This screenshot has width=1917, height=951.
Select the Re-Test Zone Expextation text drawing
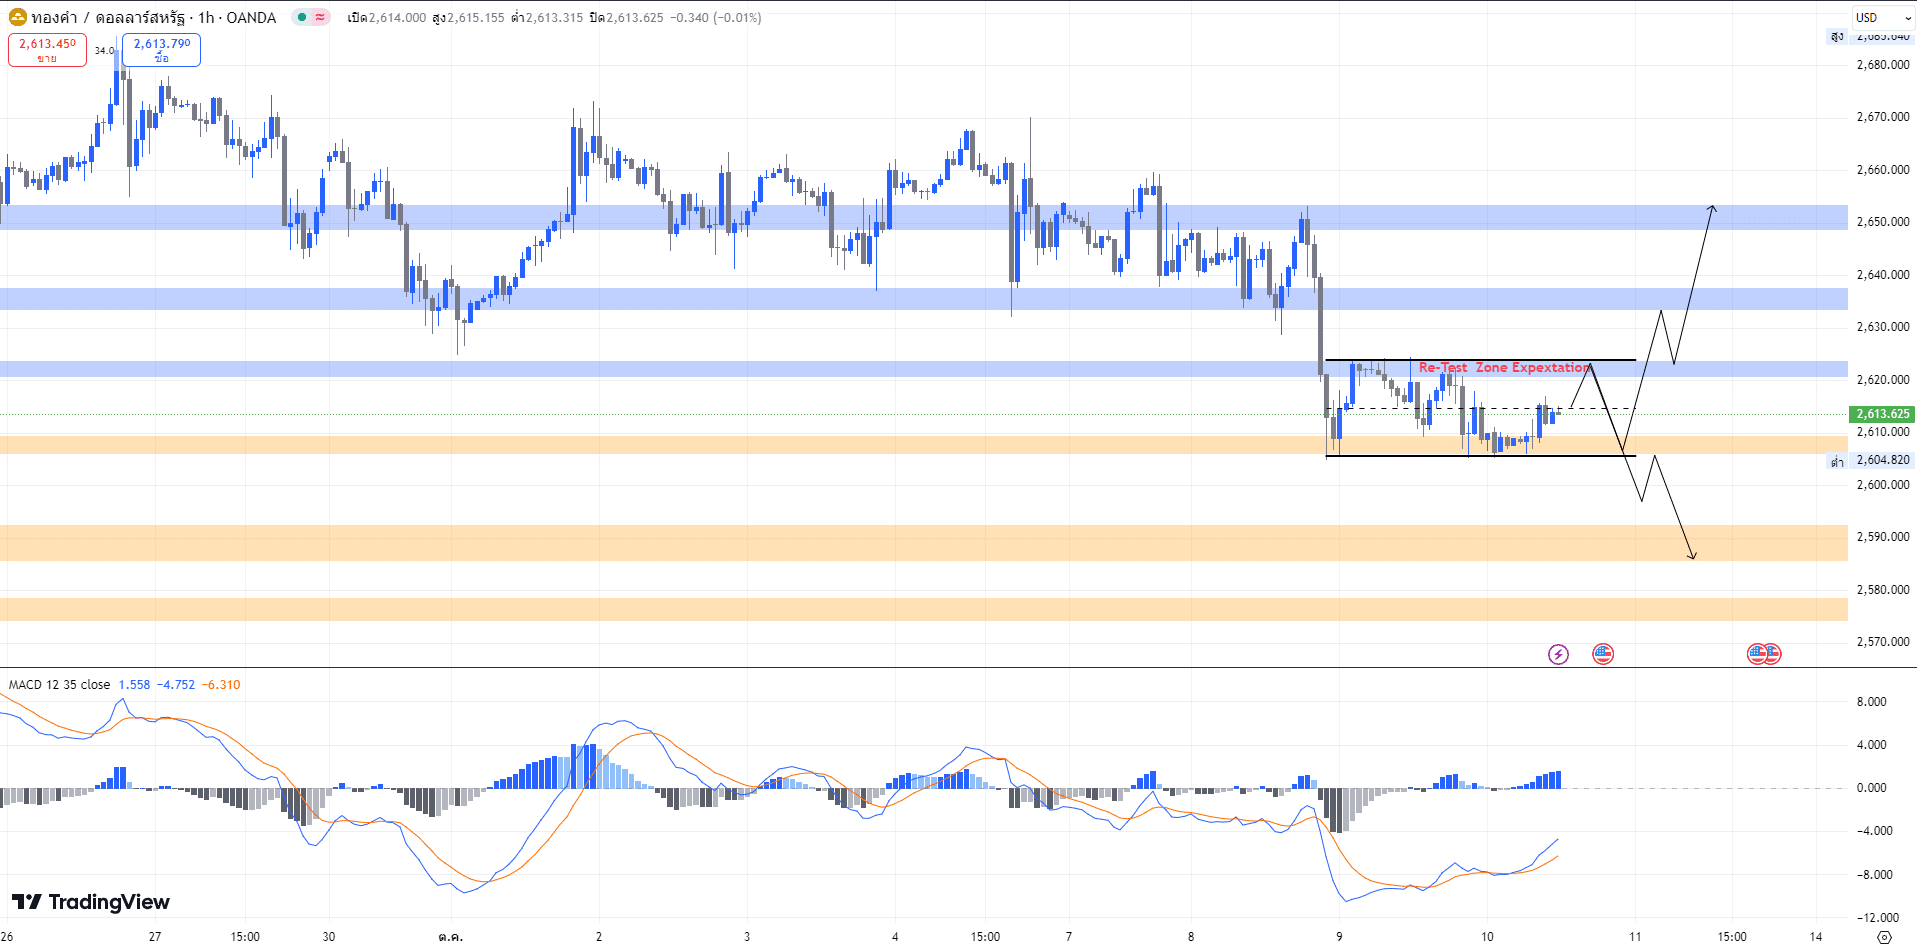tap(1504, 367)
